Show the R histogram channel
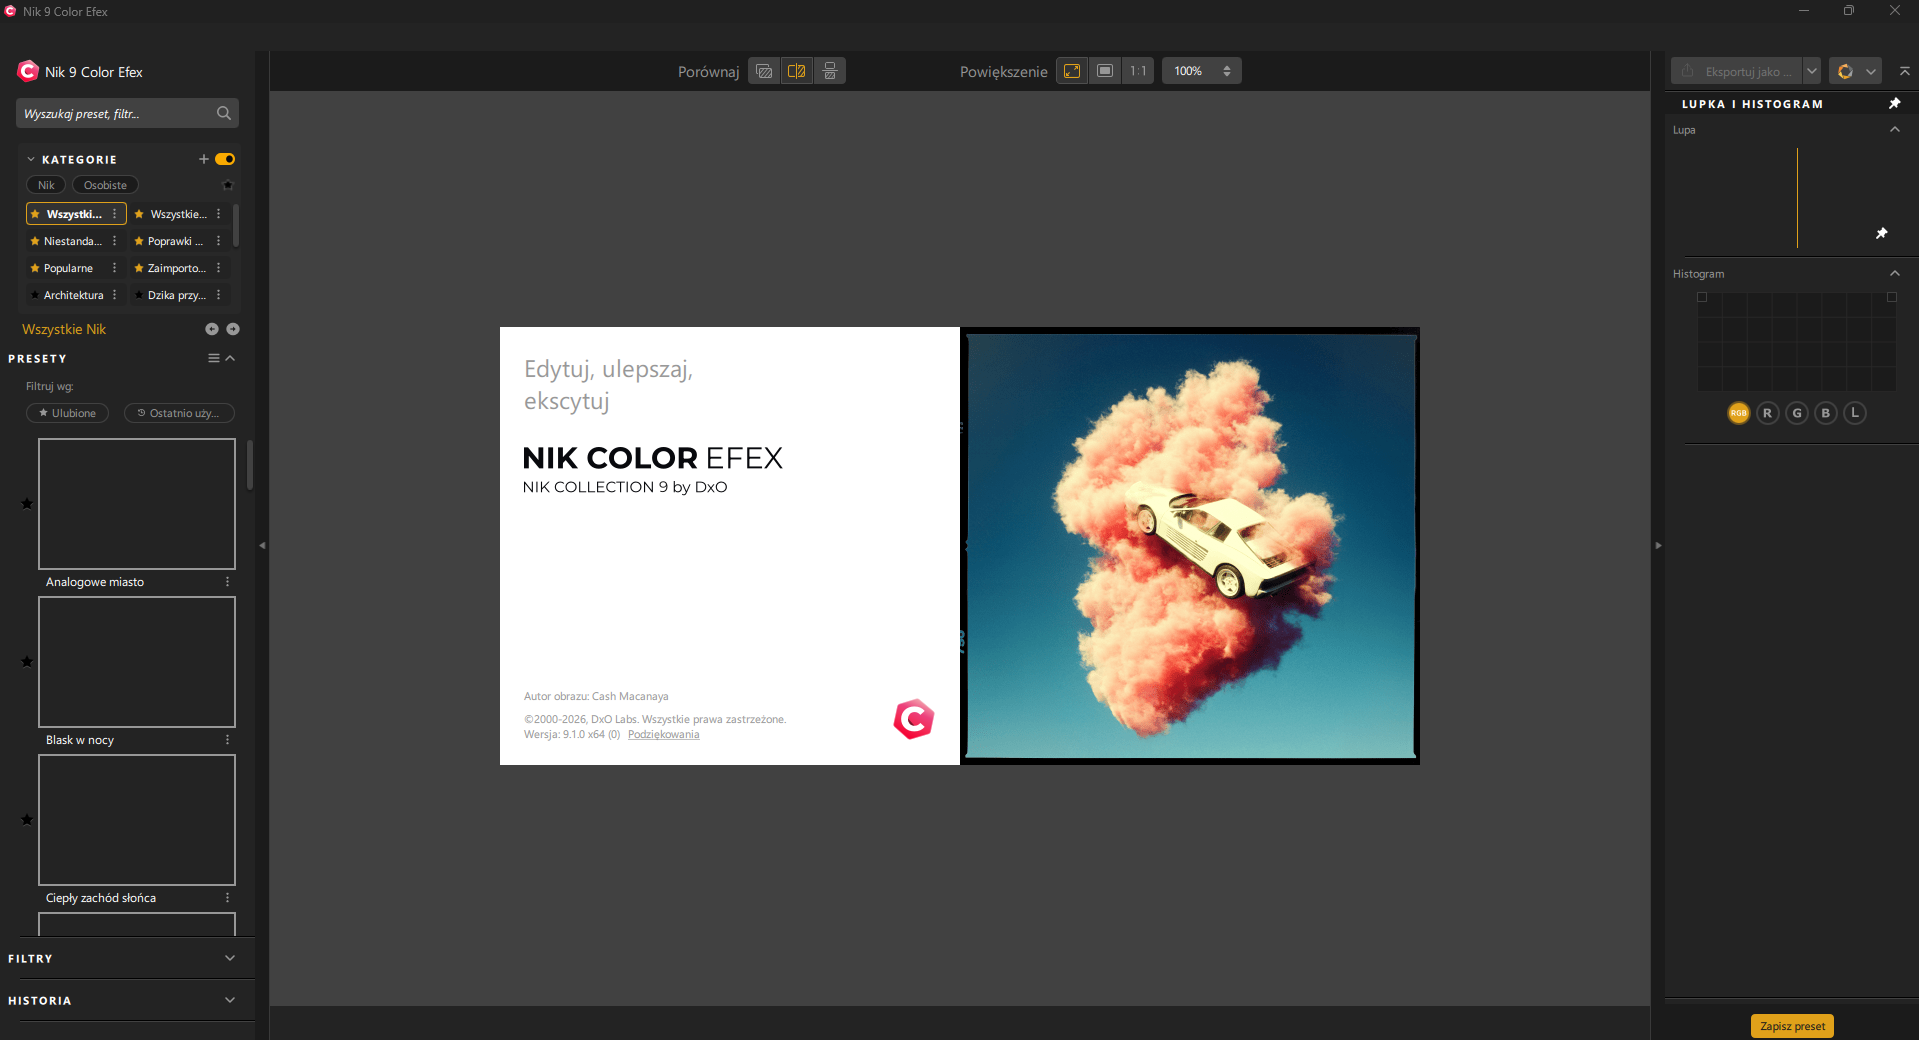This screenshot has width=1919, height=1040. coord(1767,413)
